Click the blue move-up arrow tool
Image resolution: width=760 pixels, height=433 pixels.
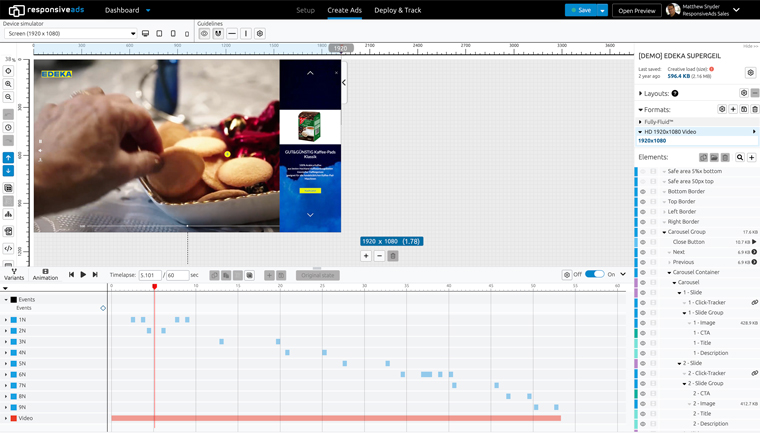(8, 158)
